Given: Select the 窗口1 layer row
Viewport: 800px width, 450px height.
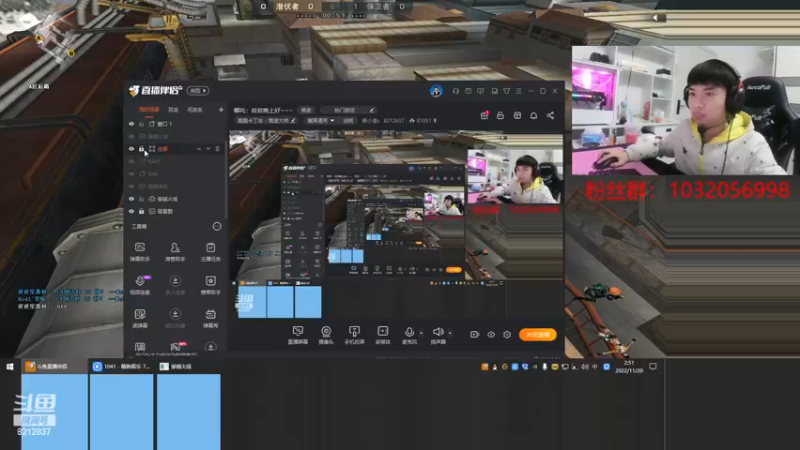Looking at the screenshot, I should point(174,124).
